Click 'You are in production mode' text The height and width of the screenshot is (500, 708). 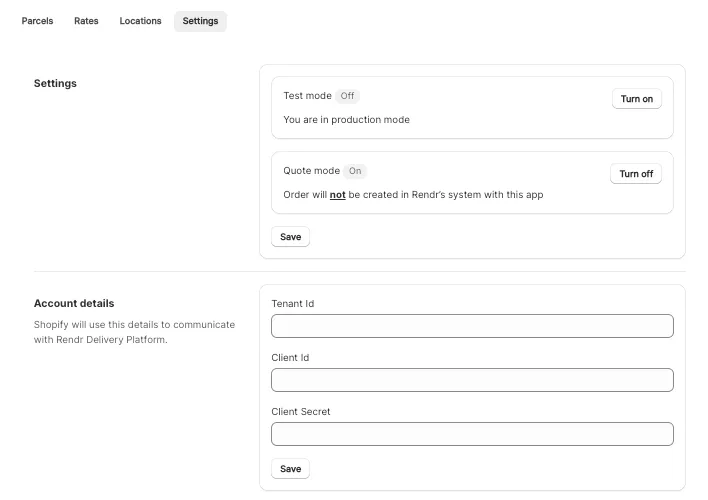tap(346, 120)
